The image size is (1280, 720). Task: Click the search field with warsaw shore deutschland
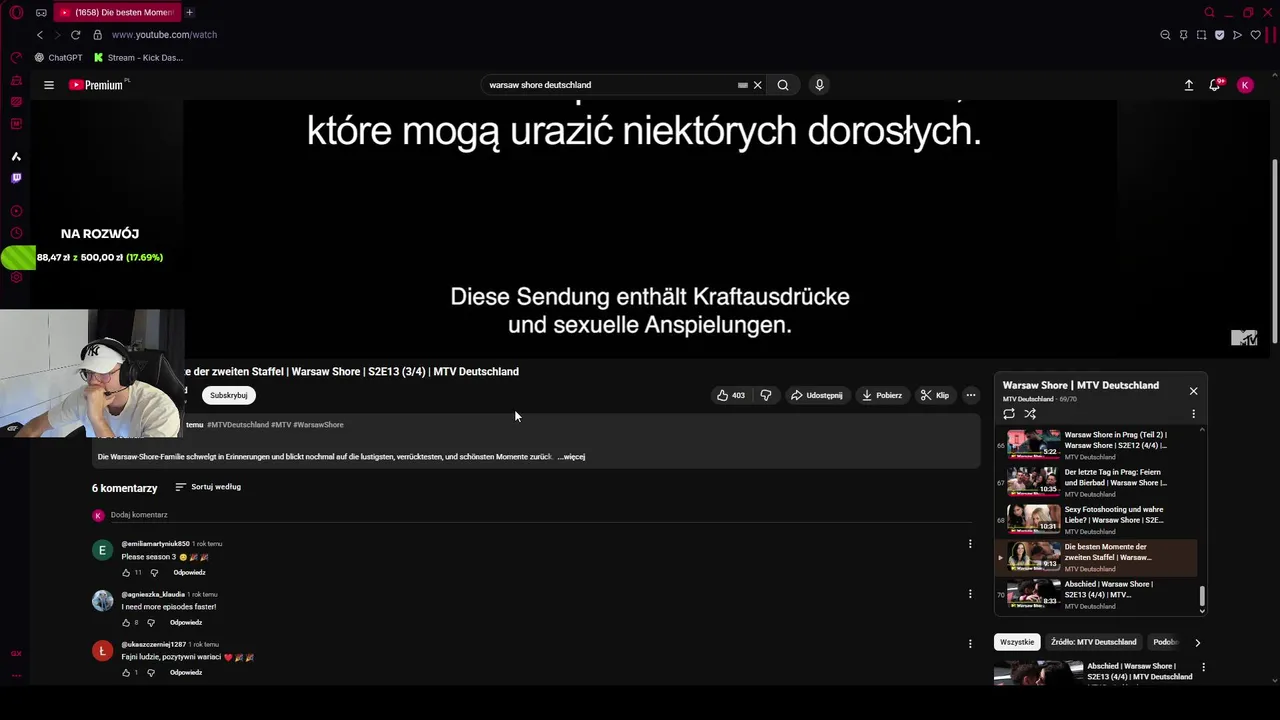click(610, 85)
